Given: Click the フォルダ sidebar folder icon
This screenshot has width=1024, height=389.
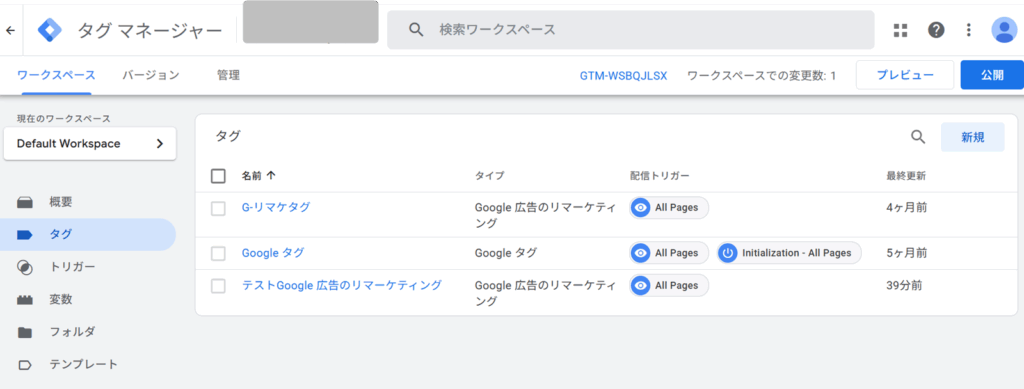Looking at the screenshot, I should pos(25,332).
